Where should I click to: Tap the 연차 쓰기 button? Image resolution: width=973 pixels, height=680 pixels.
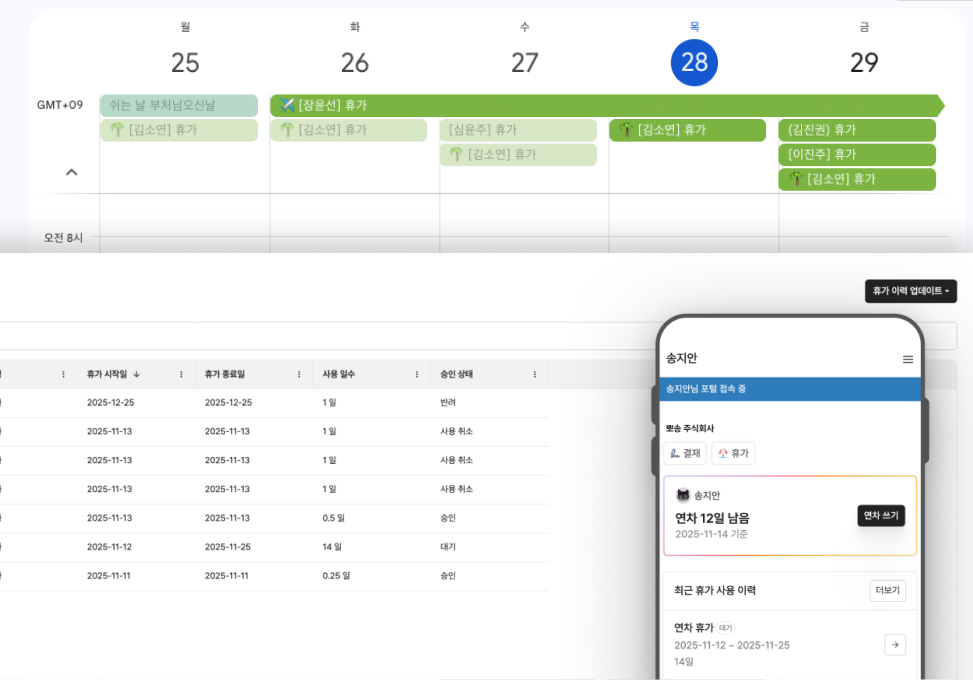pyautogui.click(x=881, y=515)
